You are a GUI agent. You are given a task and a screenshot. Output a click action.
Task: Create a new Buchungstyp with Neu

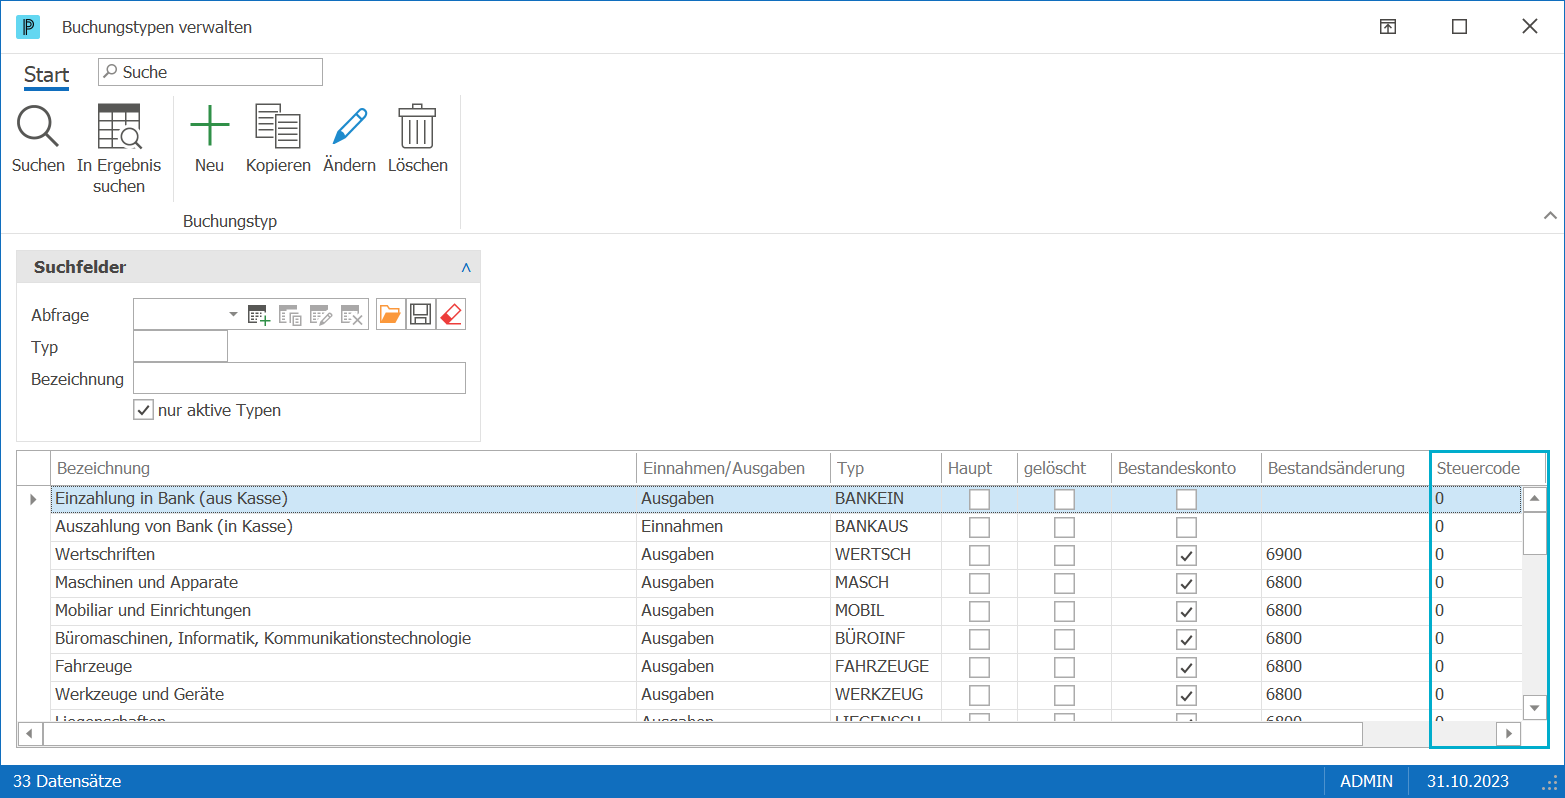click(209, 127)
